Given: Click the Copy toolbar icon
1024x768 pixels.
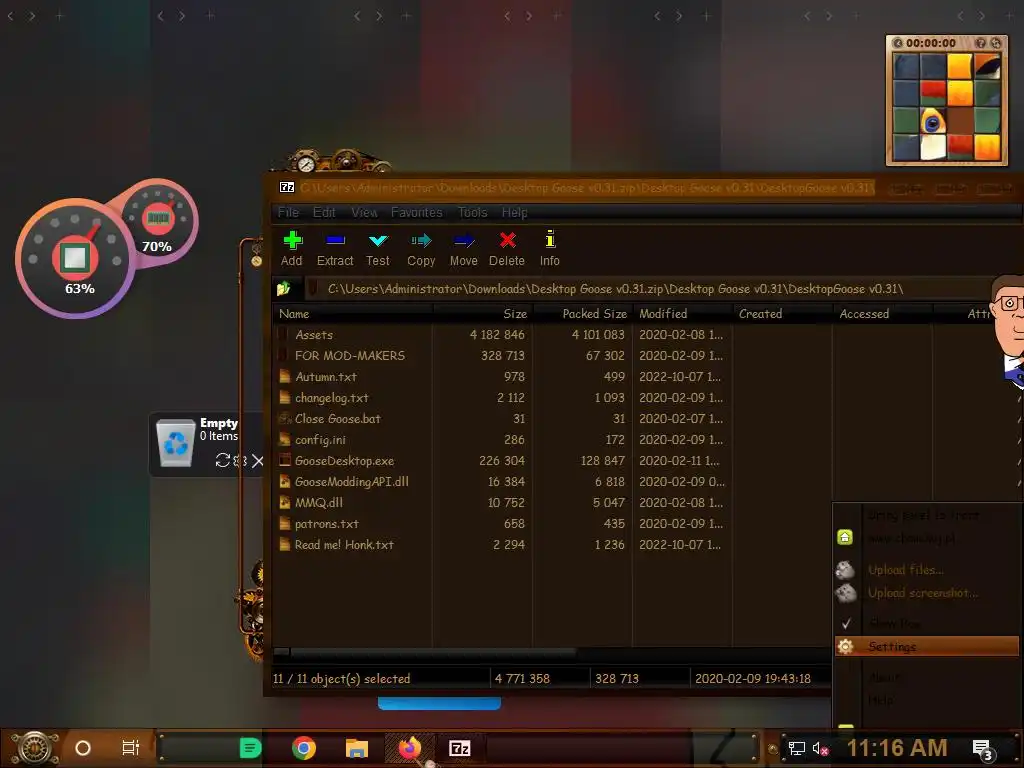Looking at the screenshot, I should 421,248.
